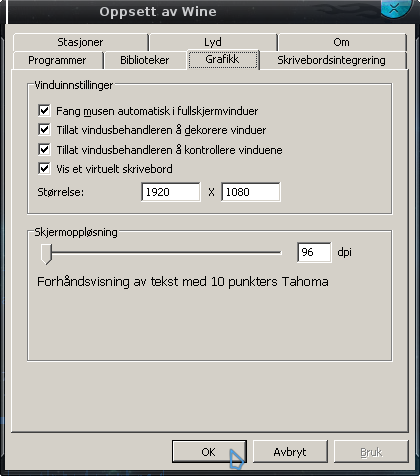This screenshot has width=420, height=476.
Task: Click the middle of the dpi slider track
Action: (x=161, y=253)
